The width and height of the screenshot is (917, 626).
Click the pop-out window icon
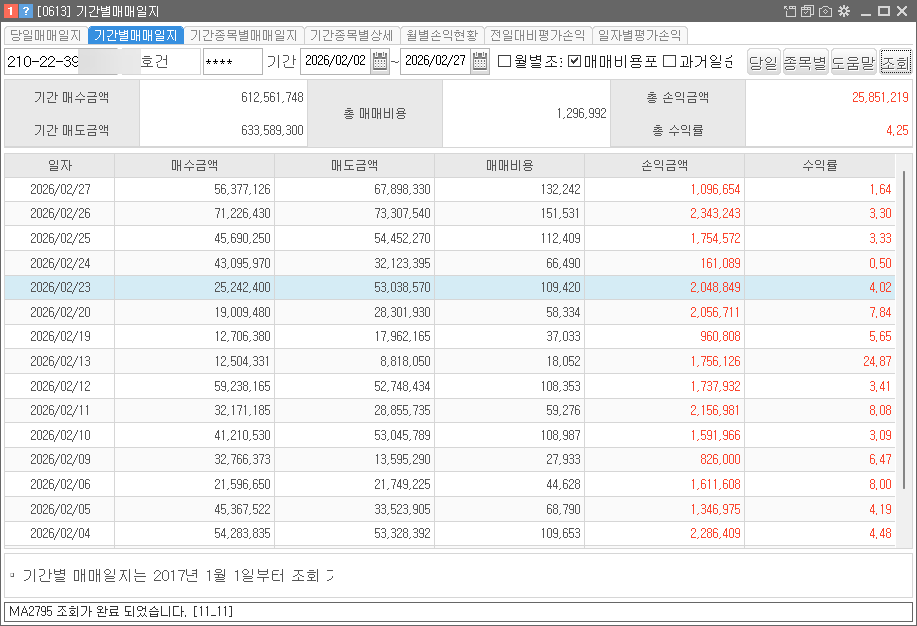click(x=790, y=11)
